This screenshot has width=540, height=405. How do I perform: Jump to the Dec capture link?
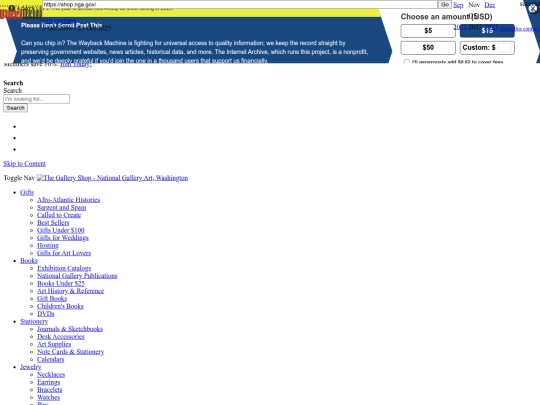click(x=489, y=5)
